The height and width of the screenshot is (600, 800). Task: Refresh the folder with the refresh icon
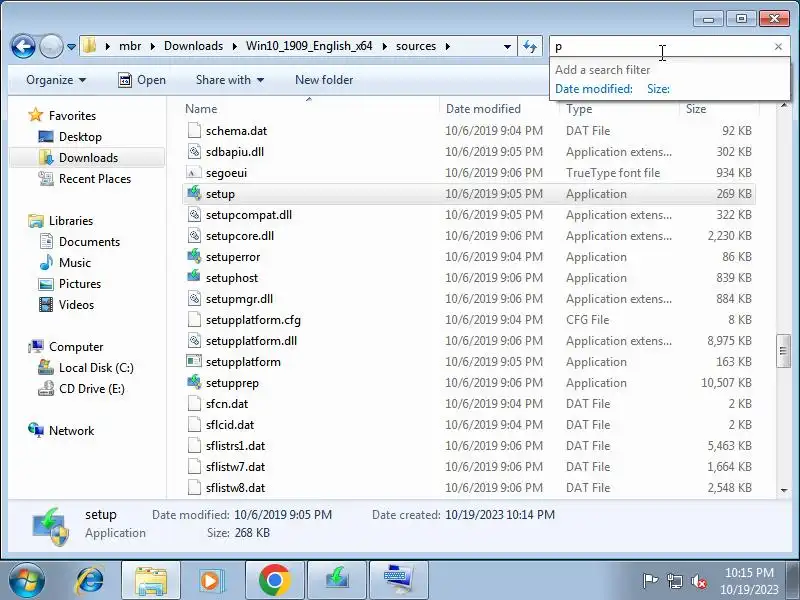(530, 46)
